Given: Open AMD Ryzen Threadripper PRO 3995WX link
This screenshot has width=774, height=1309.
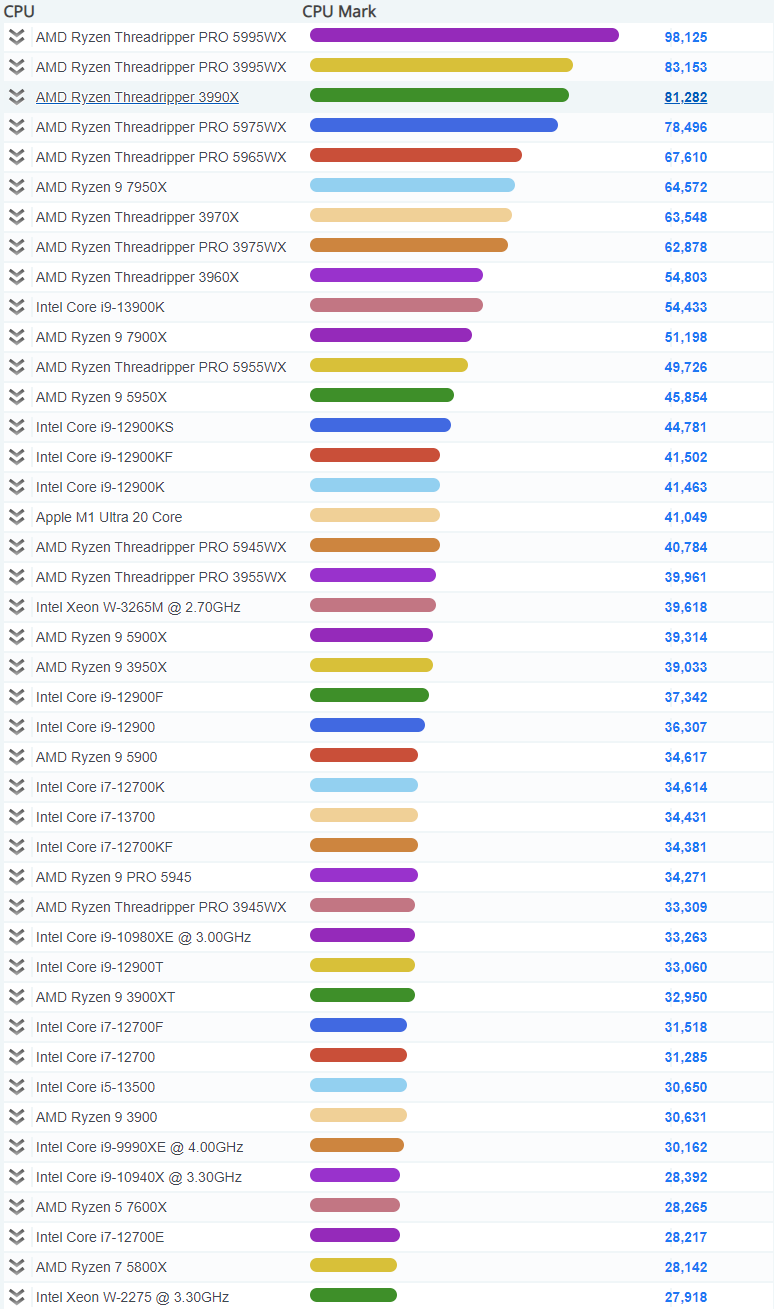Looking at the screenshot, I should coord(161,67).
